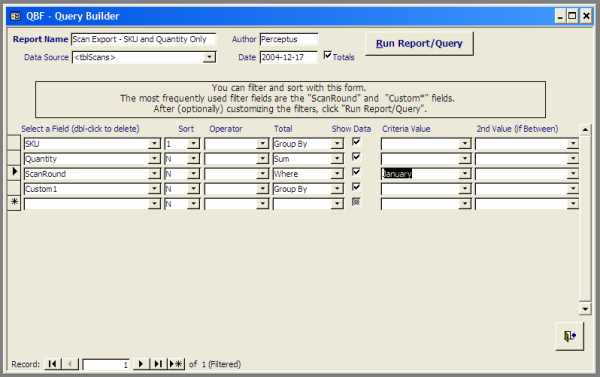
Task: Open Sort dropdown for Quantity row
Action: click(194, 158)
